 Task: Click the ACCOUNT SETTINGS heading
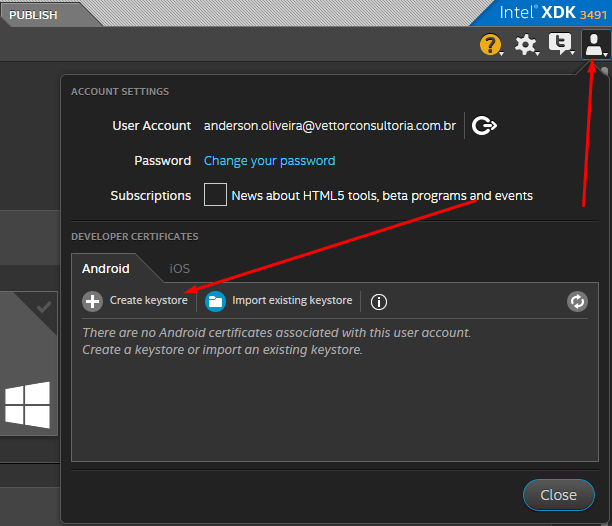120,91
